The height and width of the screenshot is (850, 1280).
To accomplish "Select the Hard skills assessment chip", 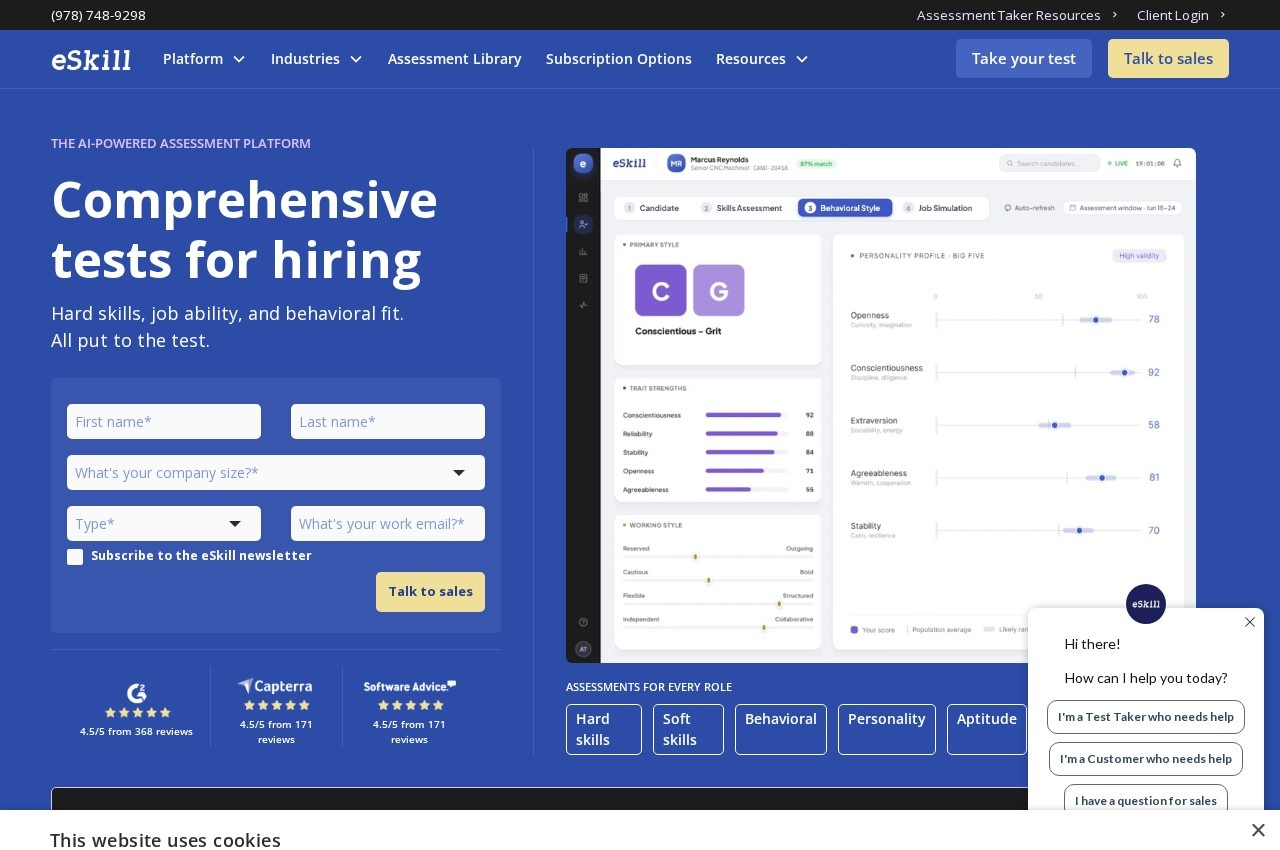I will pyautogui.click(x=604, y=730).
